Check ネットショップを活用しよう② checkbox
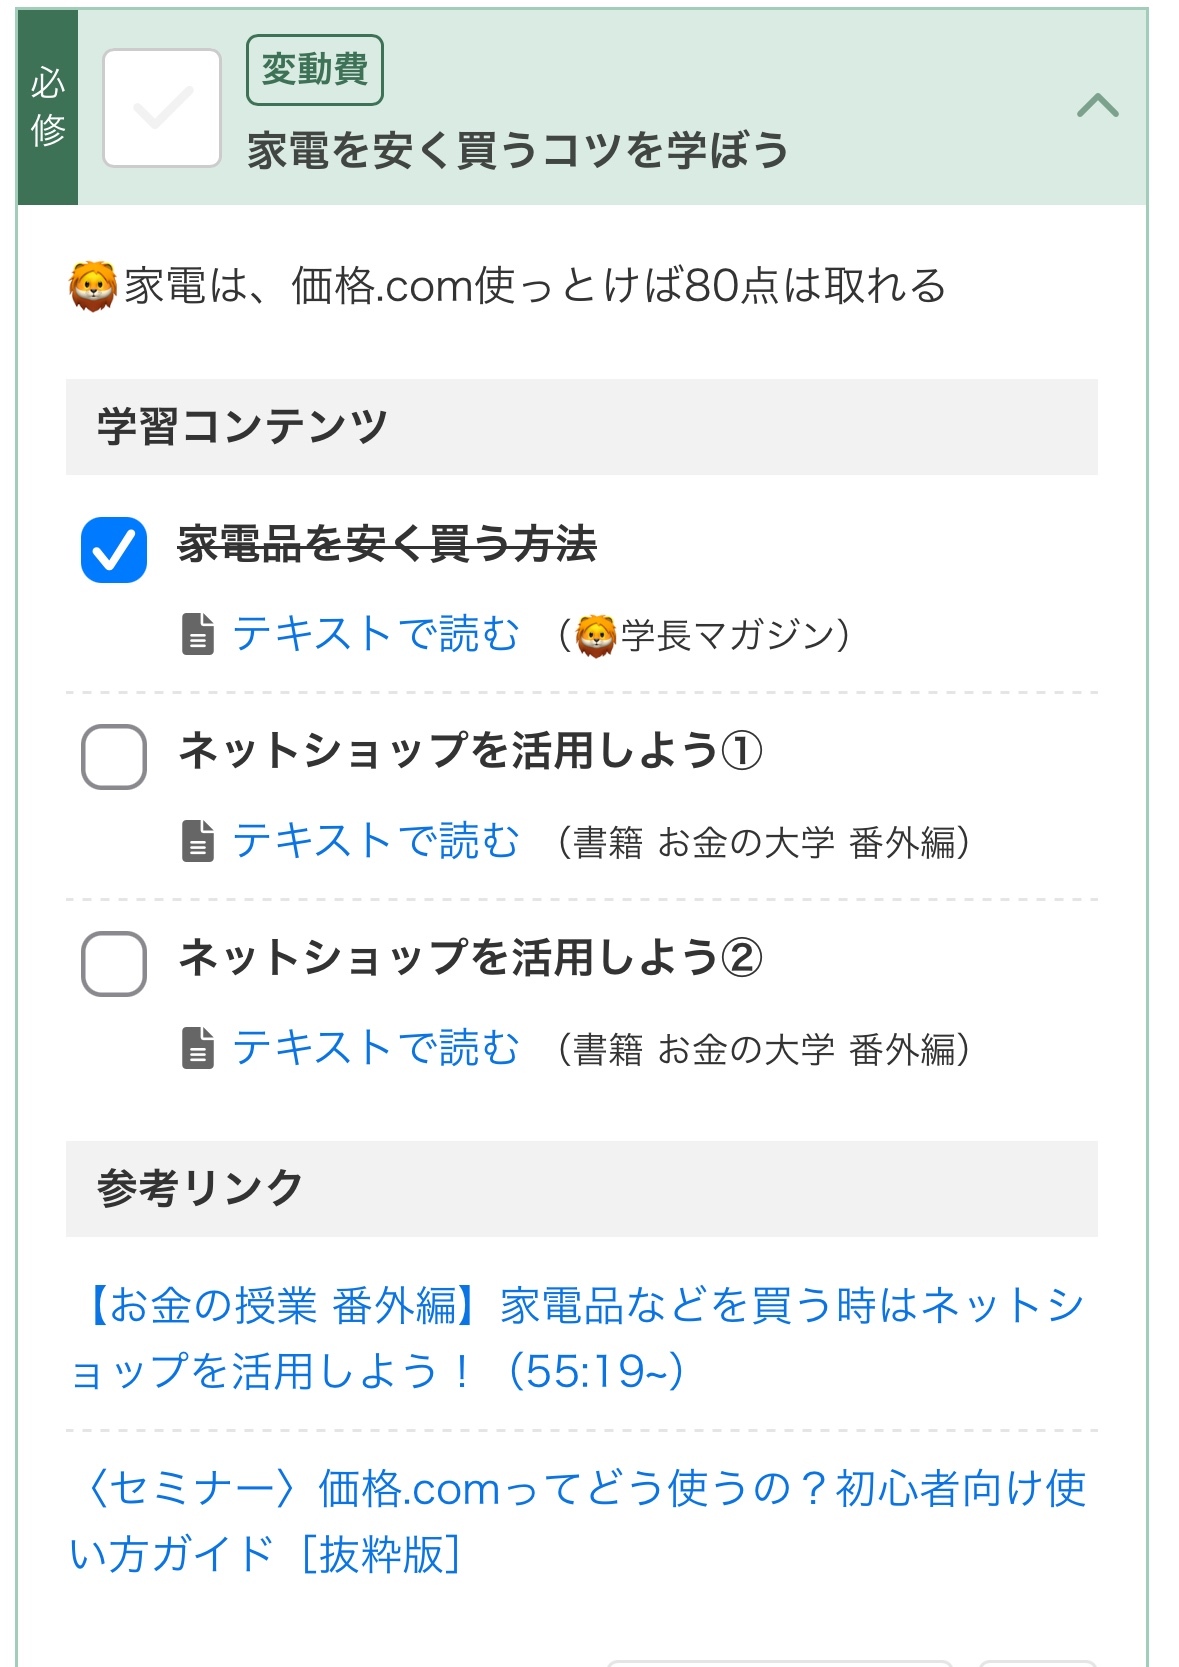 (114, 964)
